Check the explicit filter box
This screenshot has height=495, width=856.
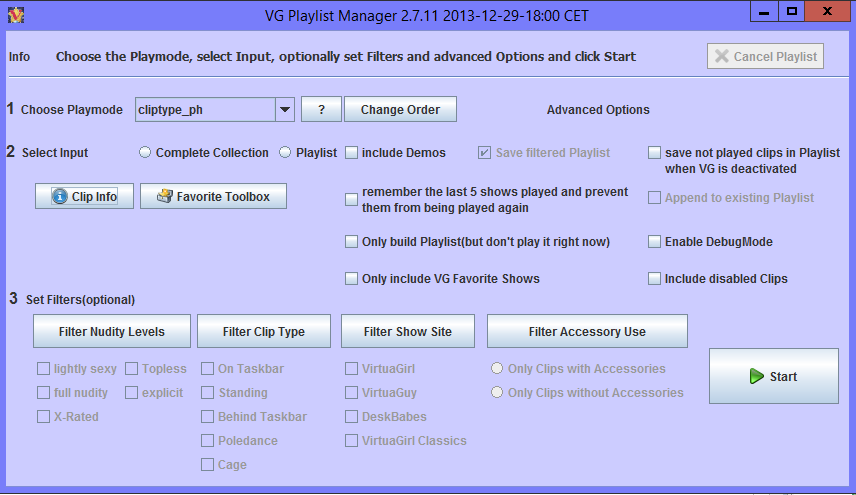[x=132, y=393]
